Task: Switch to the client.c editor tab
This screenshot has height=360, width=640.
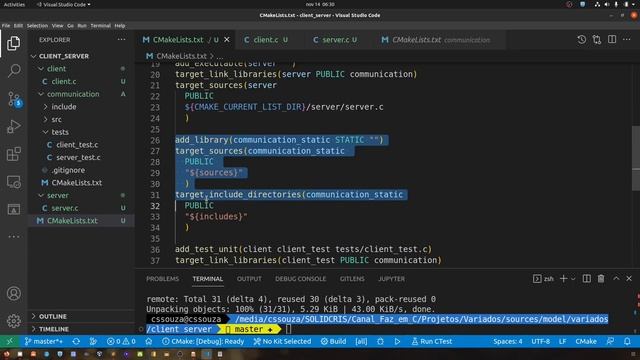Action: click(x=266, y=40)
